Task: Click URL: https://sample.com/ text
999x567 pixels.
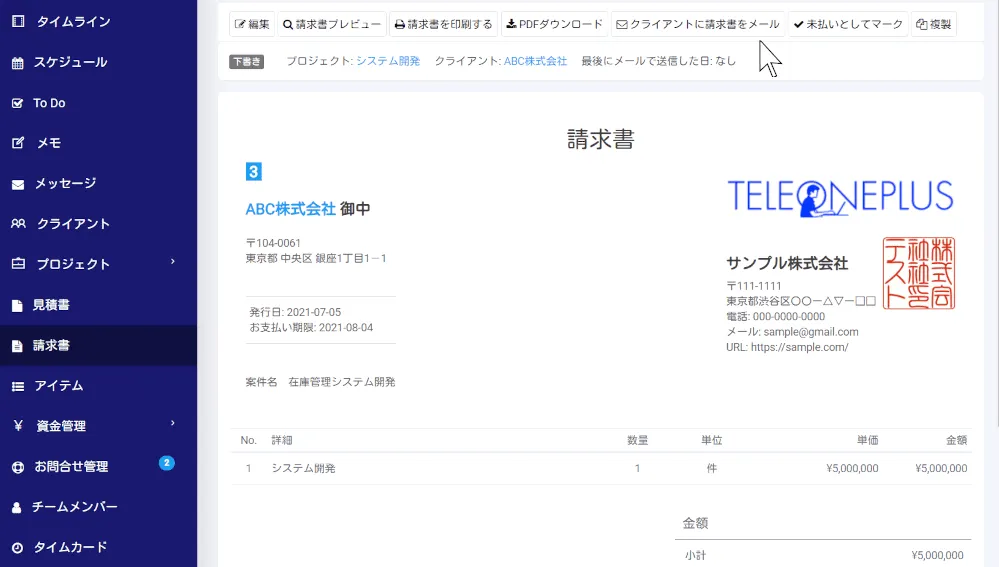Action: (787, 347)
